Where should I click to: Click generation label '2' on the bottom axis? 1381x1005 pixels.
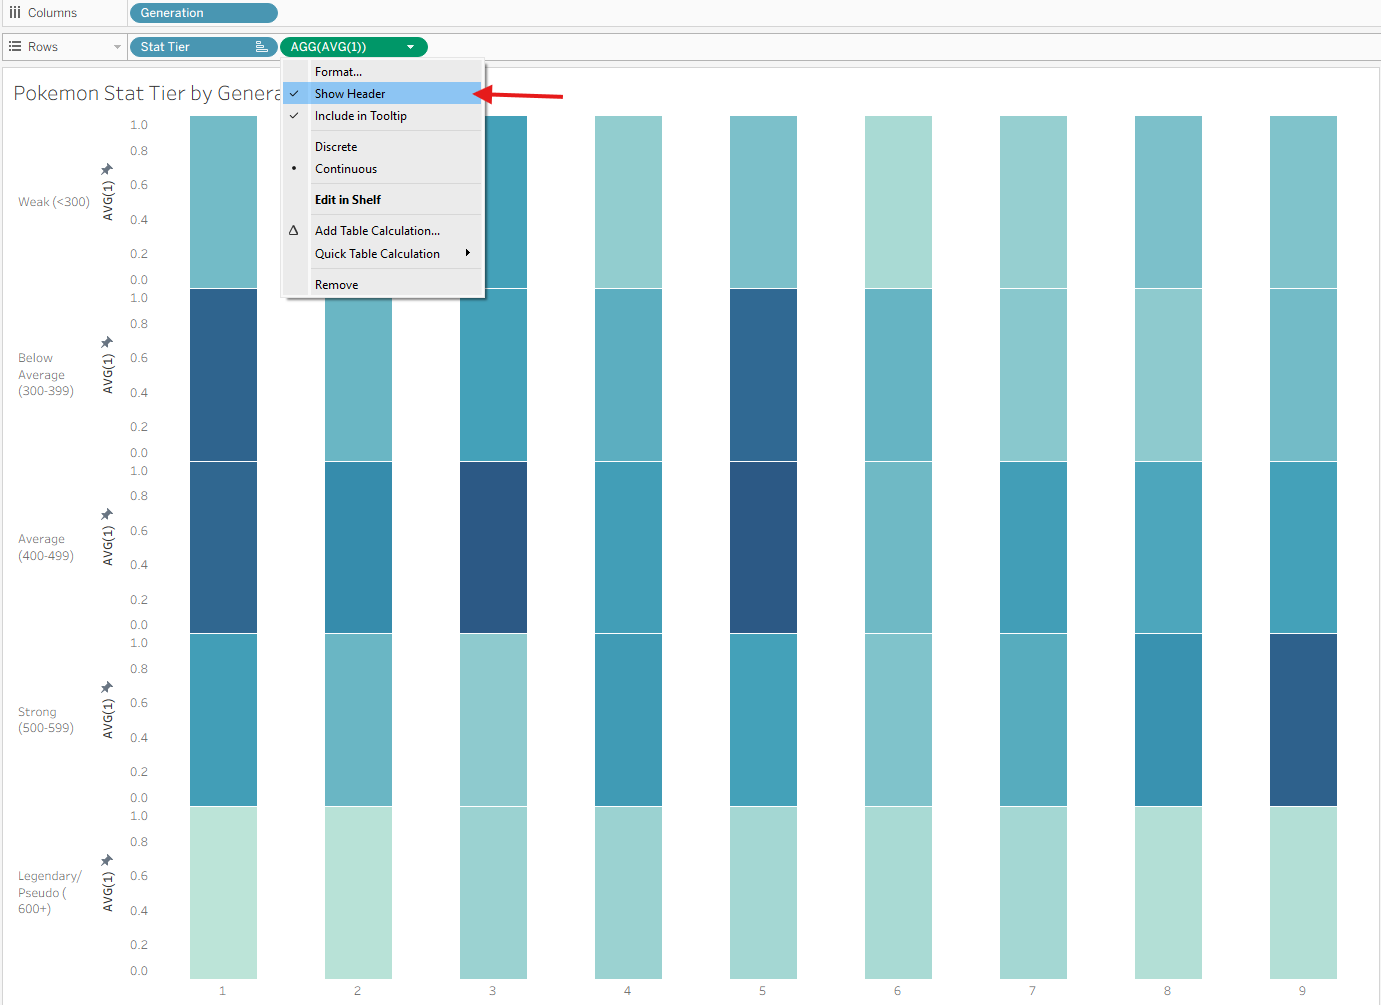coord(358,991)
